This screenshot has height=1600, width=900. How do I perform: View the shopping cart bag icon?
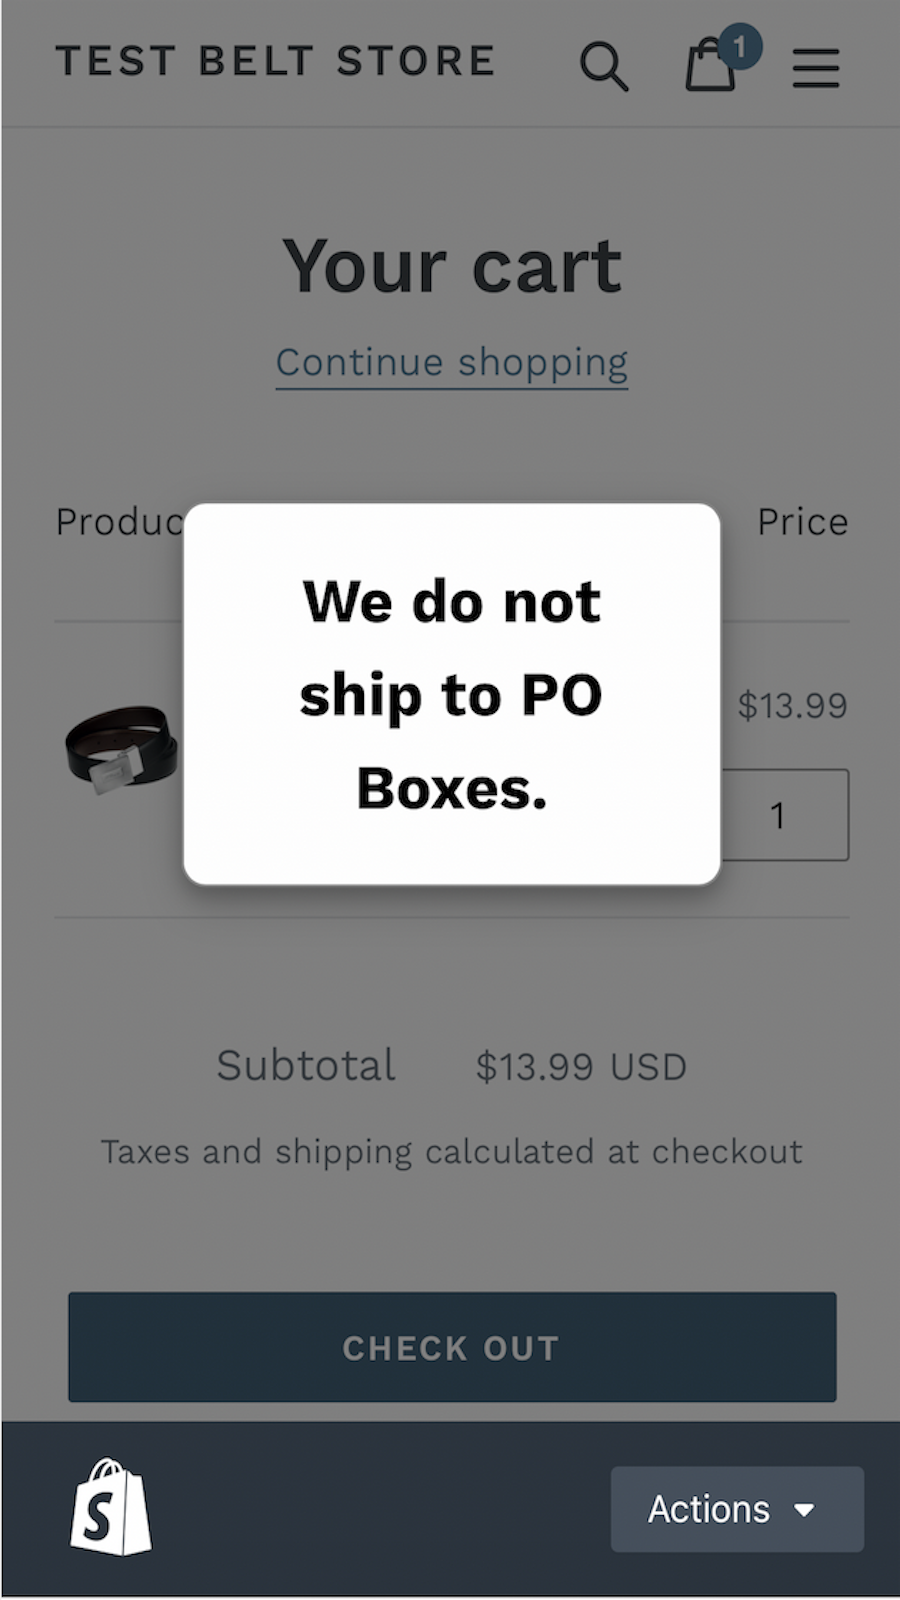710,68
